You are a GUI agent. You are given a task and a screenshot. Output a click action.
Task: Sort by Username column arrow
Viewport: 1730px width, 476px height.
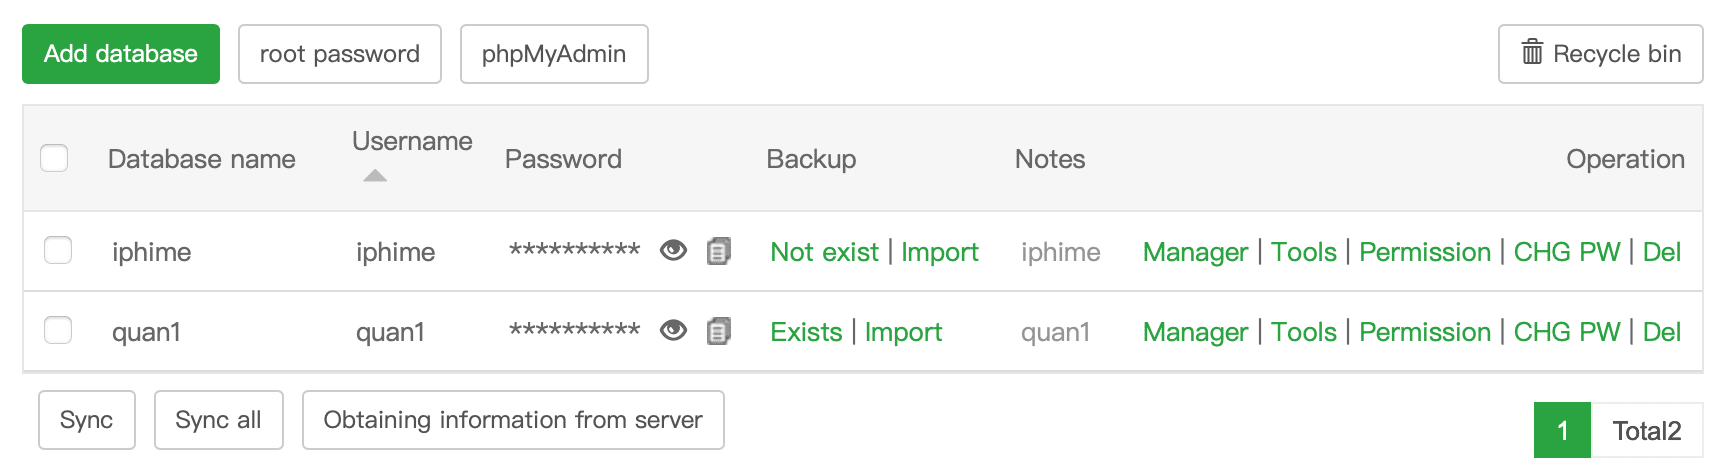(375, 176)
